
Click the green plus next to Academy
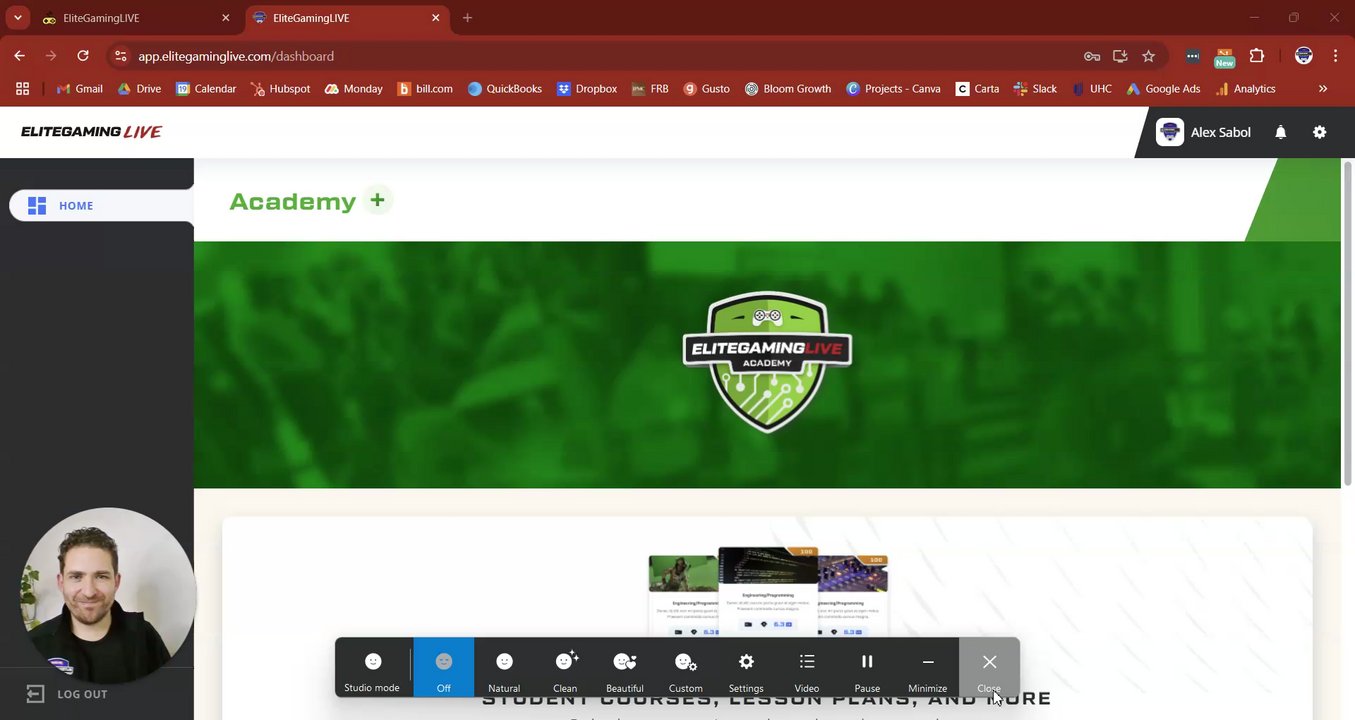coord(377,200)
